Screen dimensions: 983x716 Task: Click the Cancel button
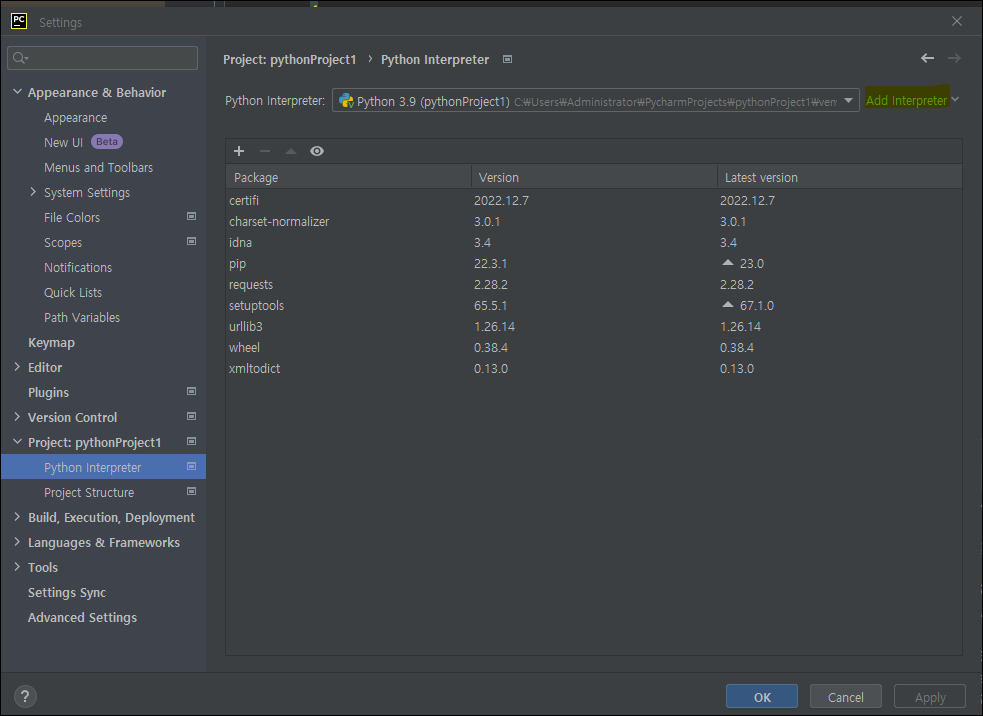(x=846, y=697)
